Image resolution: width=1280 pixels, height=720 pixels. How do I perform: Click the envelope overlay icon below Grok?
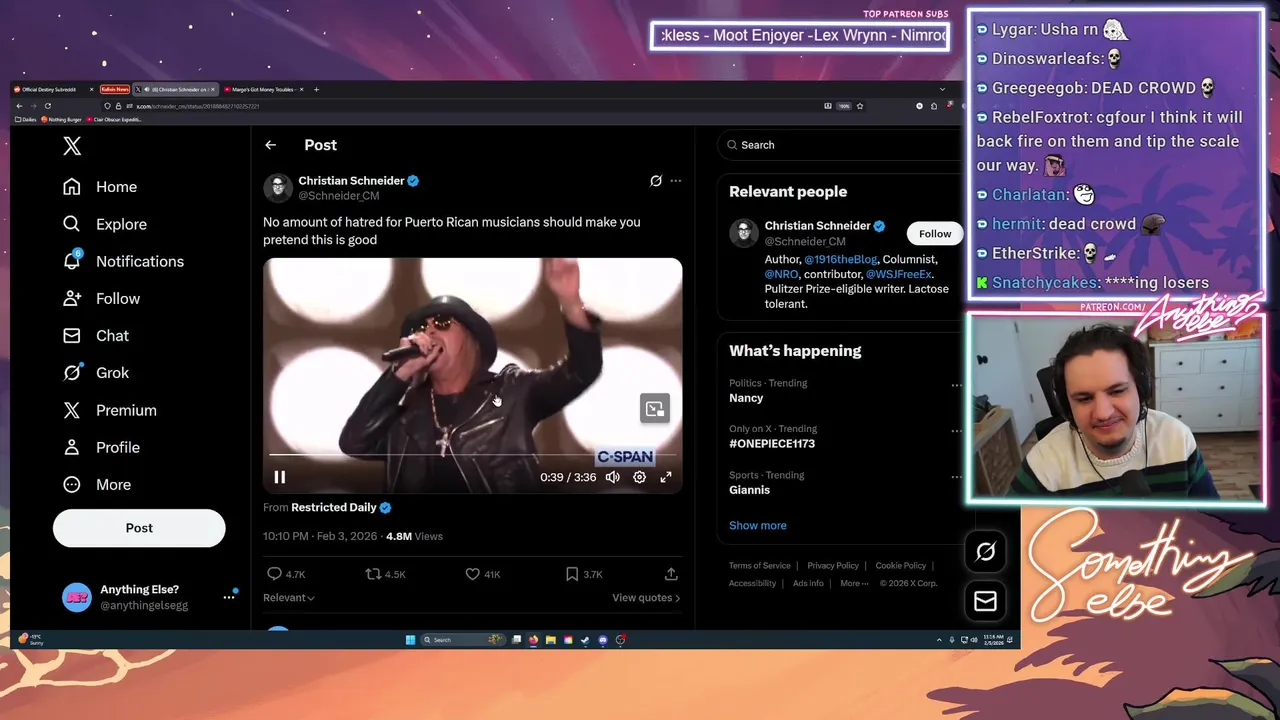point(985,601)
